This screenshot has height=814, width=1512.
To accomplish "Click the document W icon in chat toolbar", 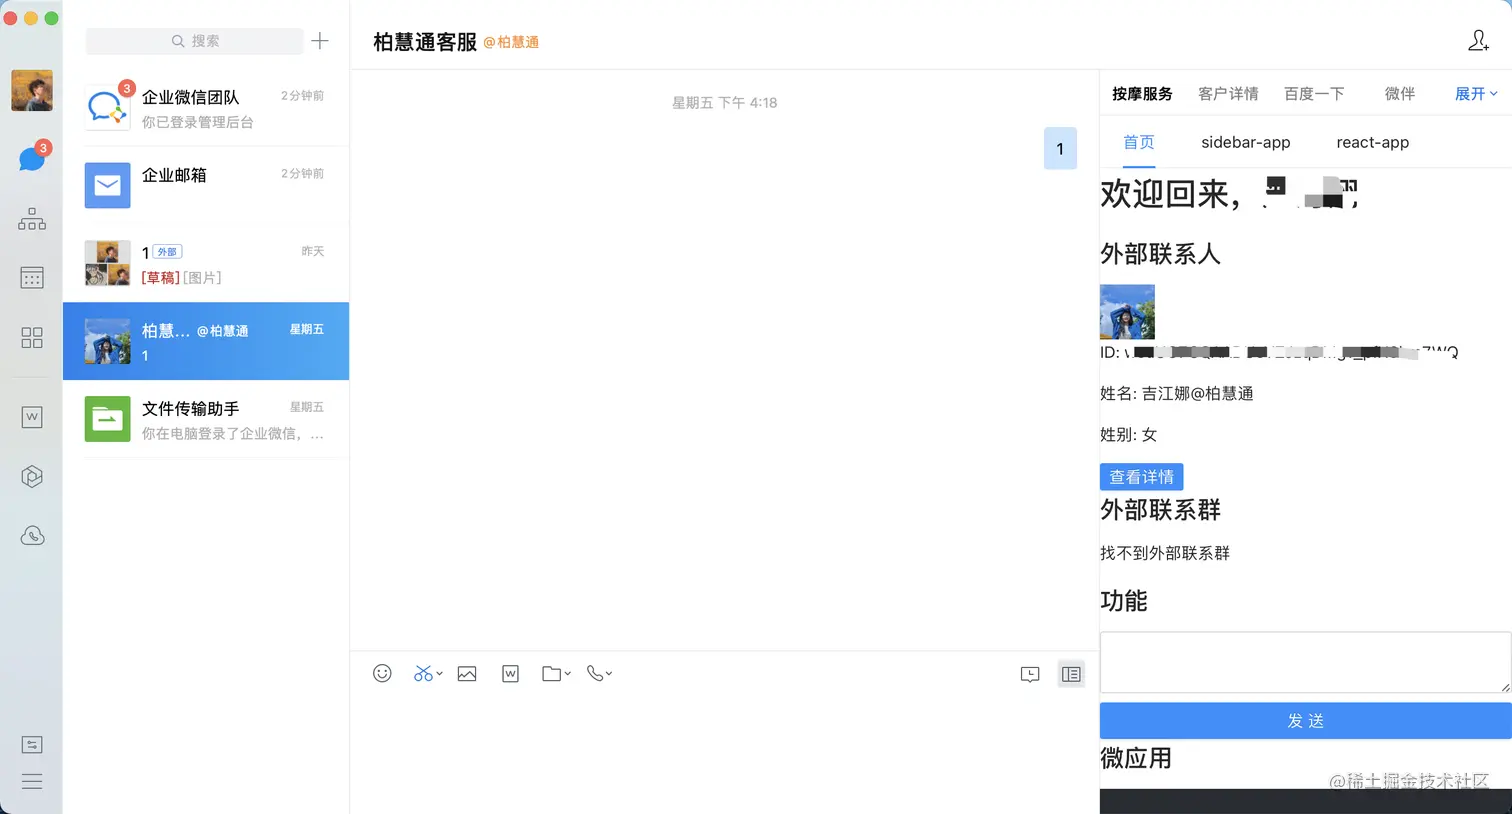I will (x=510, y=674).
